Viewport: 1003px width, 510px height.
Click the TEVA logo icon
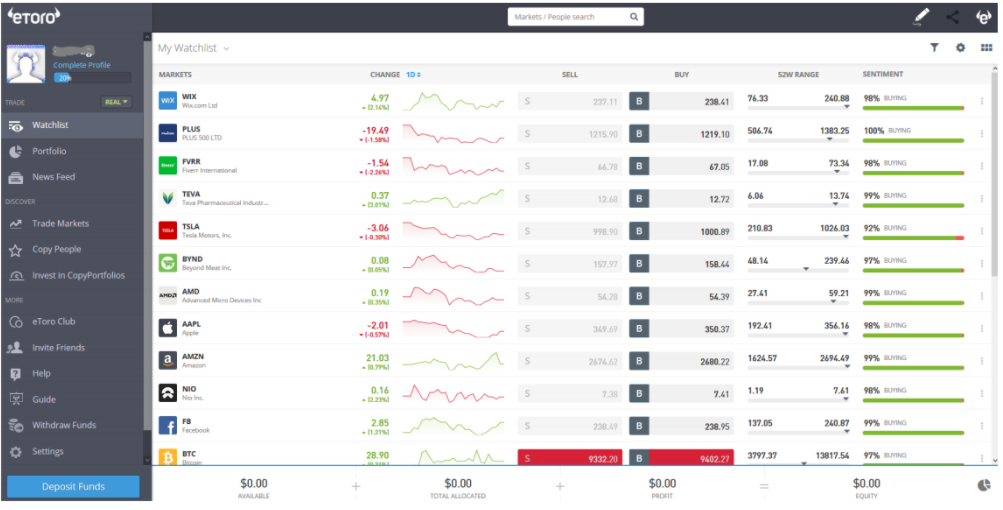168,198
